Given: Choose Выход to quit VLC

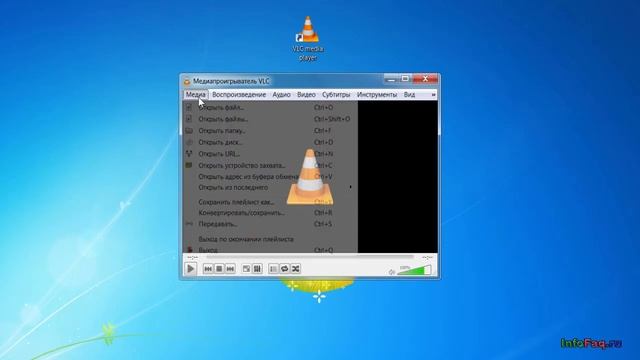Looking at the screenshot, I should [x=270, y=249].
